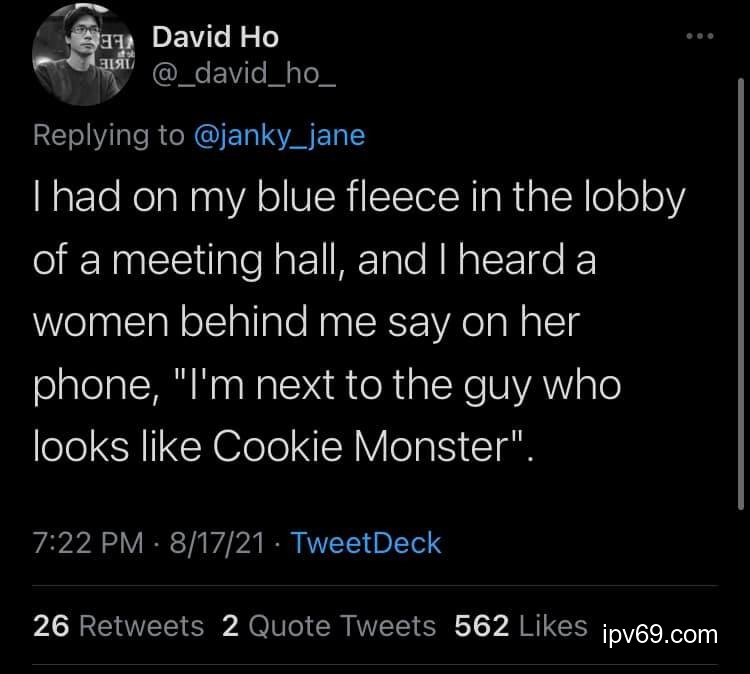
Task: Open the David Ho display name
Action: click(215, 38)
